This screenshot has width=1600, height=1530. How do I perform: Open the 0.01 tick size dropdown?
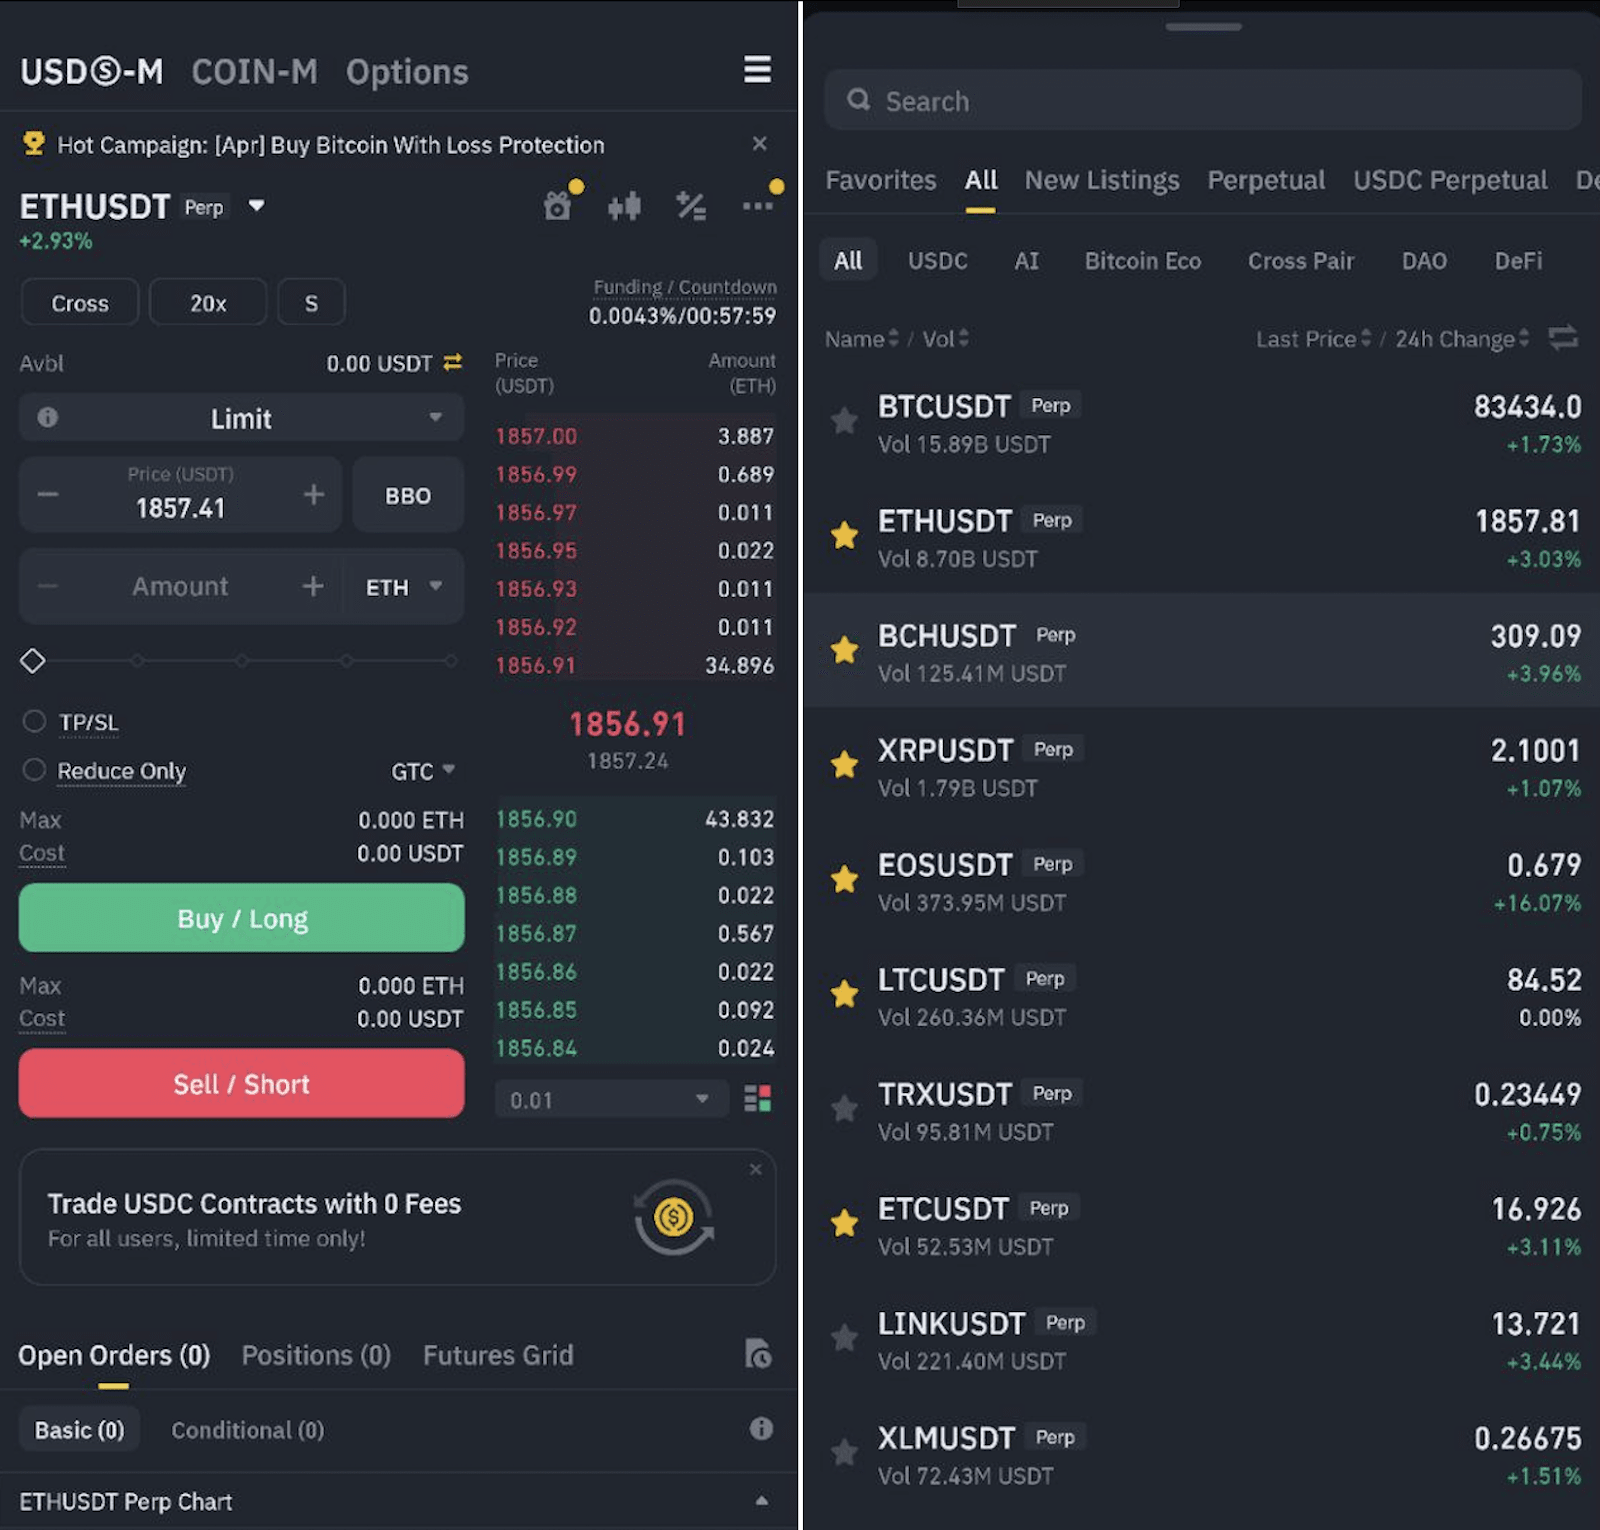610,1098
